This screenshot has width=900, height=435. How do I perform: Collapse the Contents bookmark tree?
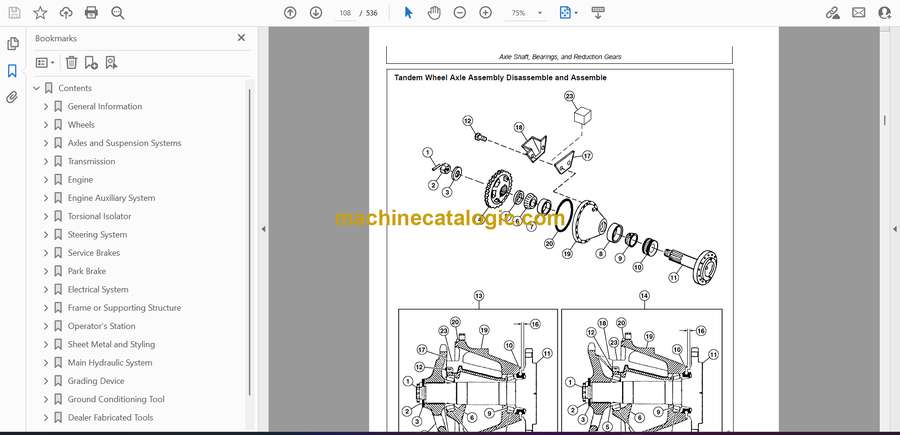click(x=36, y=88)
